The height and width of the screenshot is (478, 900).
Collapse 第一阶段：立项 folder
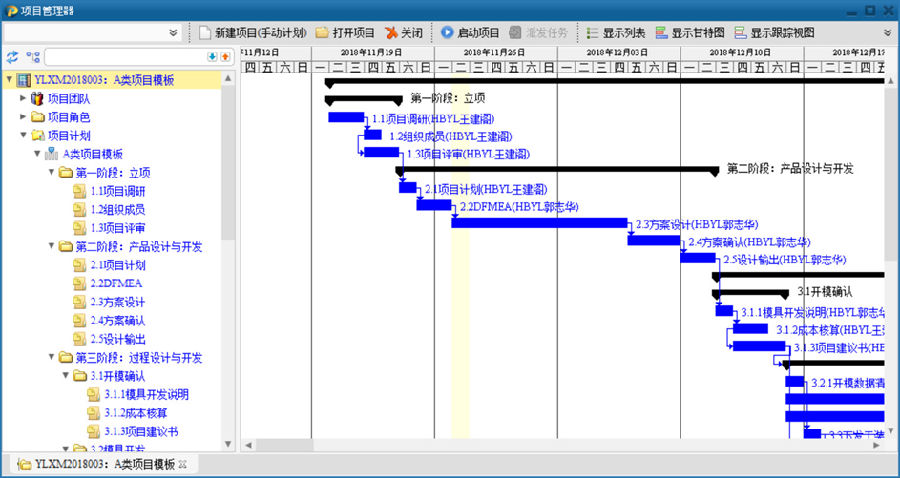coord(51,172)
